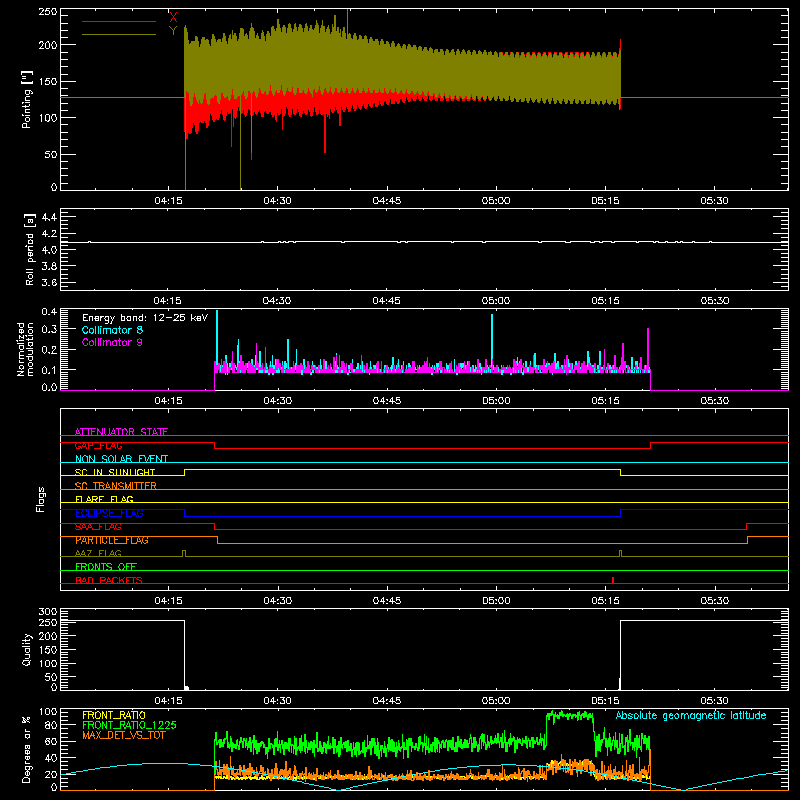Click the blue ECLIPSE_FLAG label

click(109, 513)
